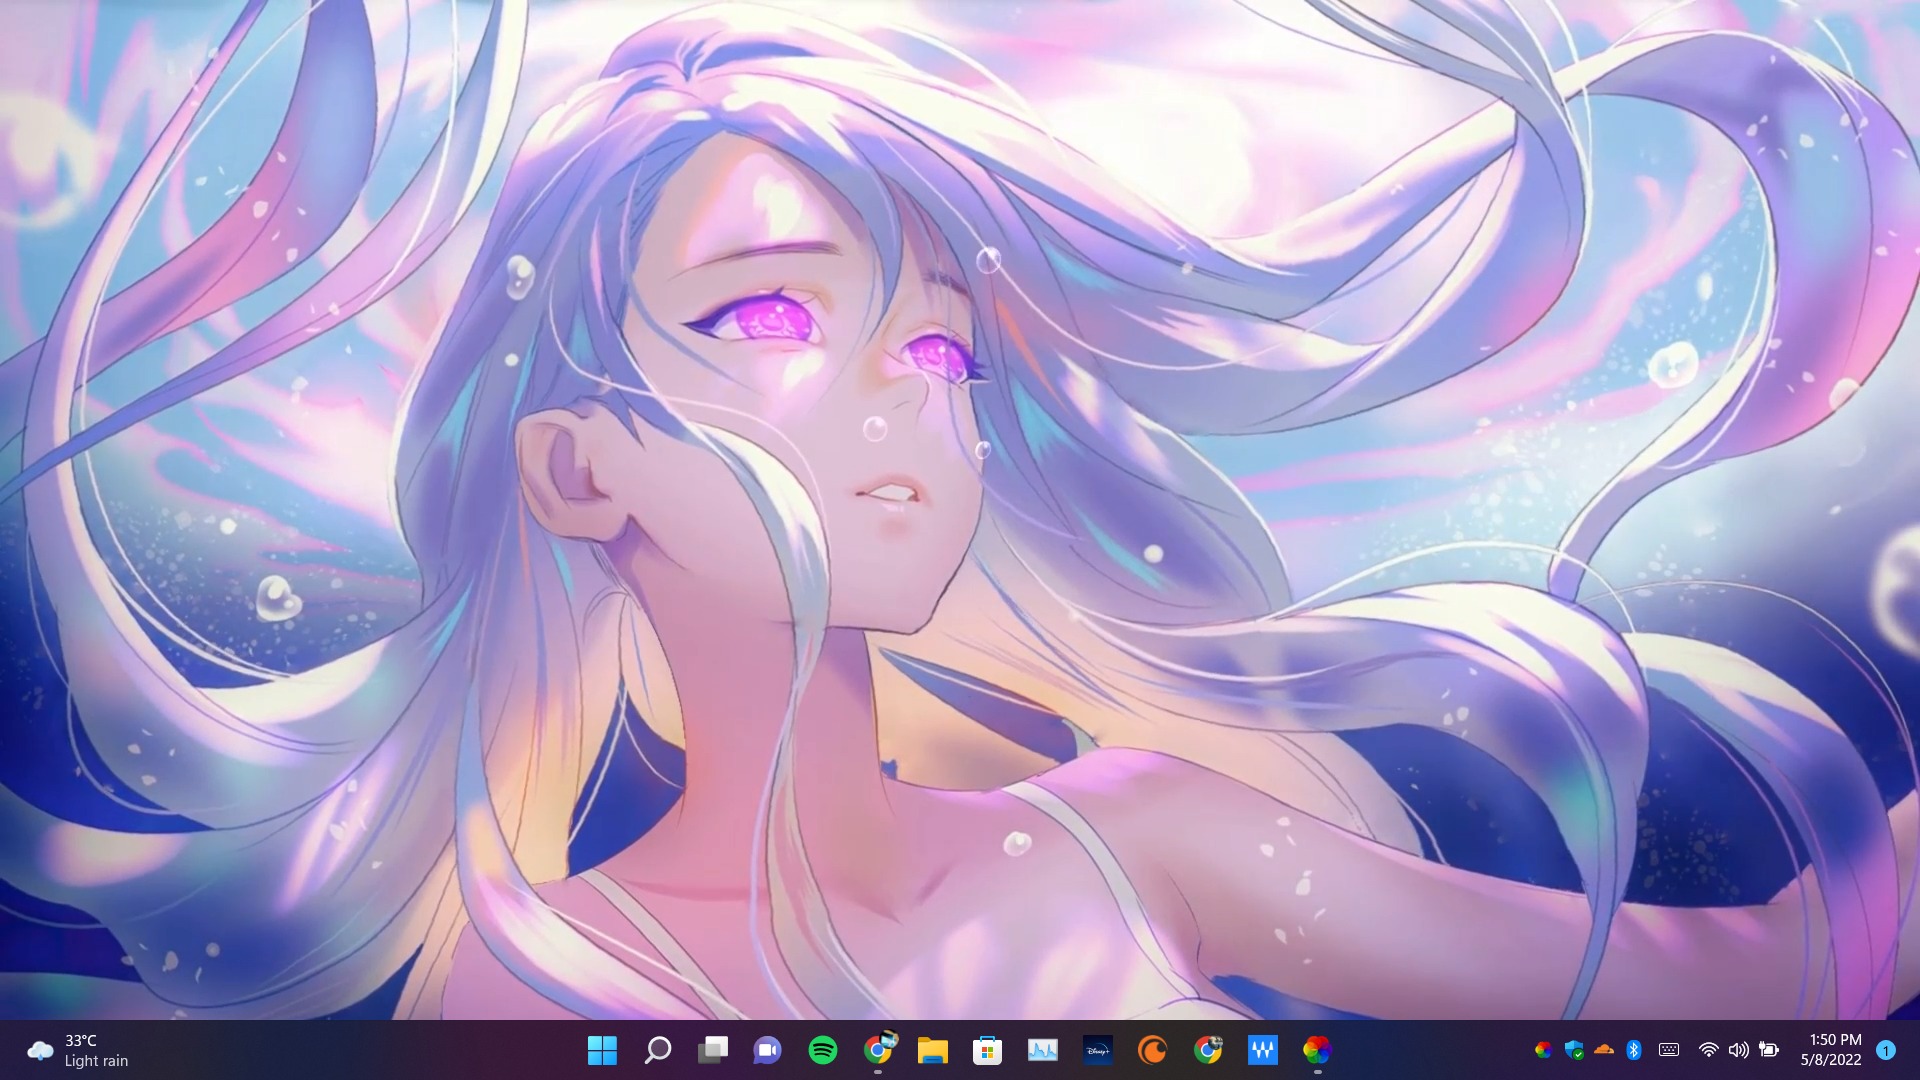Open the Chrome icon beside Spotify
The height and width of the screenshot is (1080, 1920).
pyautogui.click(x=878, y=1050)
